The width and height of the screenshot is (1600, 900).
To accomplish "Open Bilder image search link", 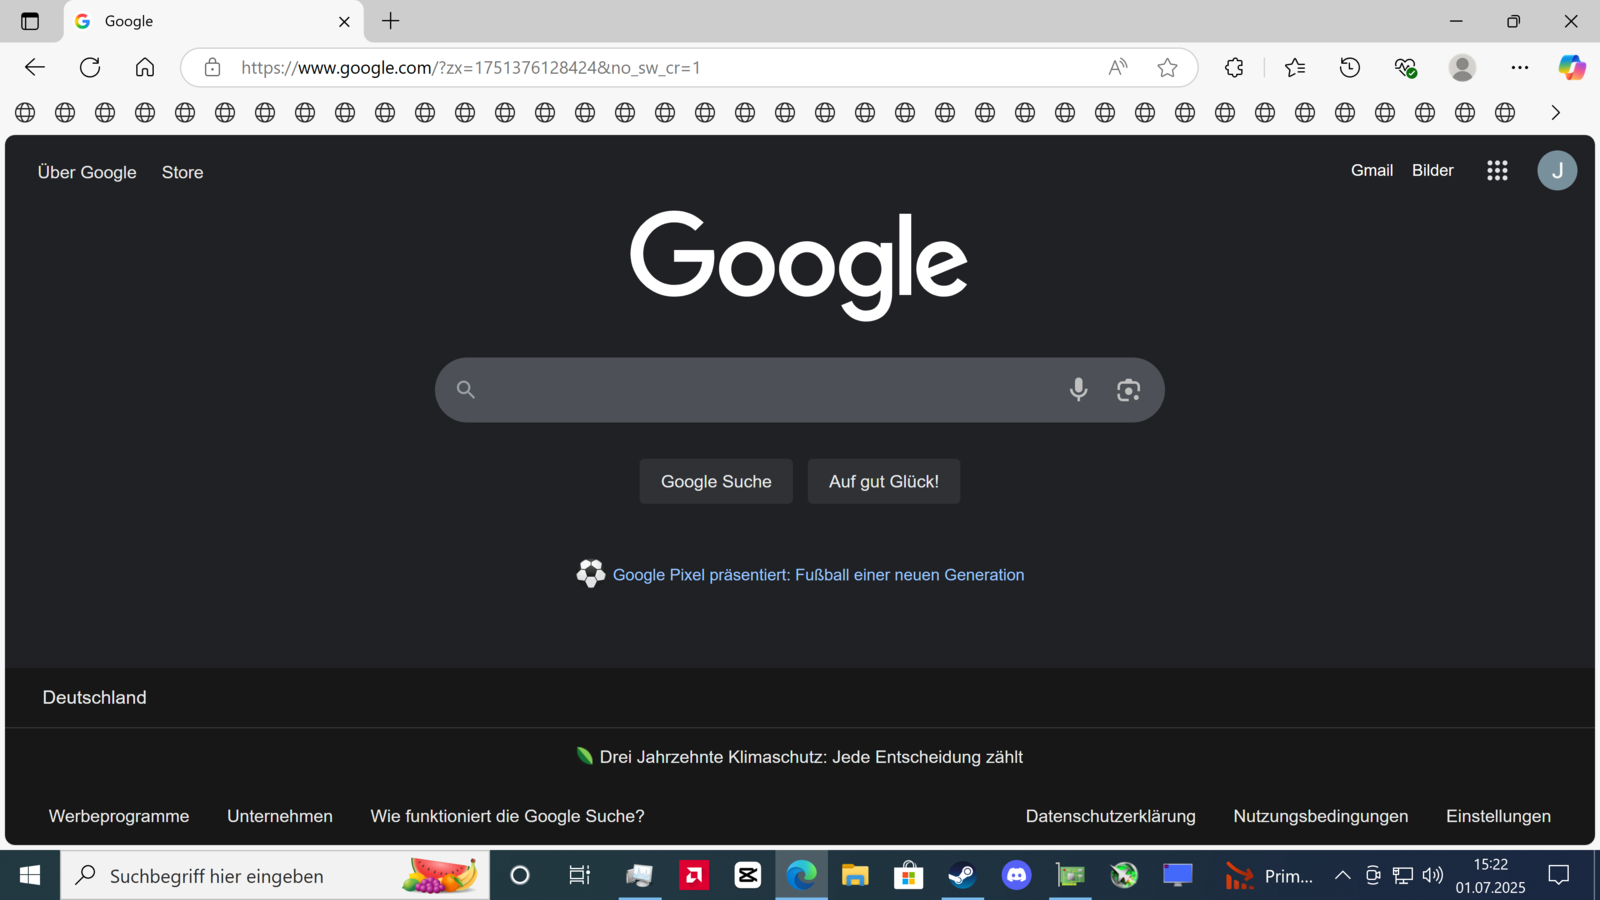I will [1433, 170].
